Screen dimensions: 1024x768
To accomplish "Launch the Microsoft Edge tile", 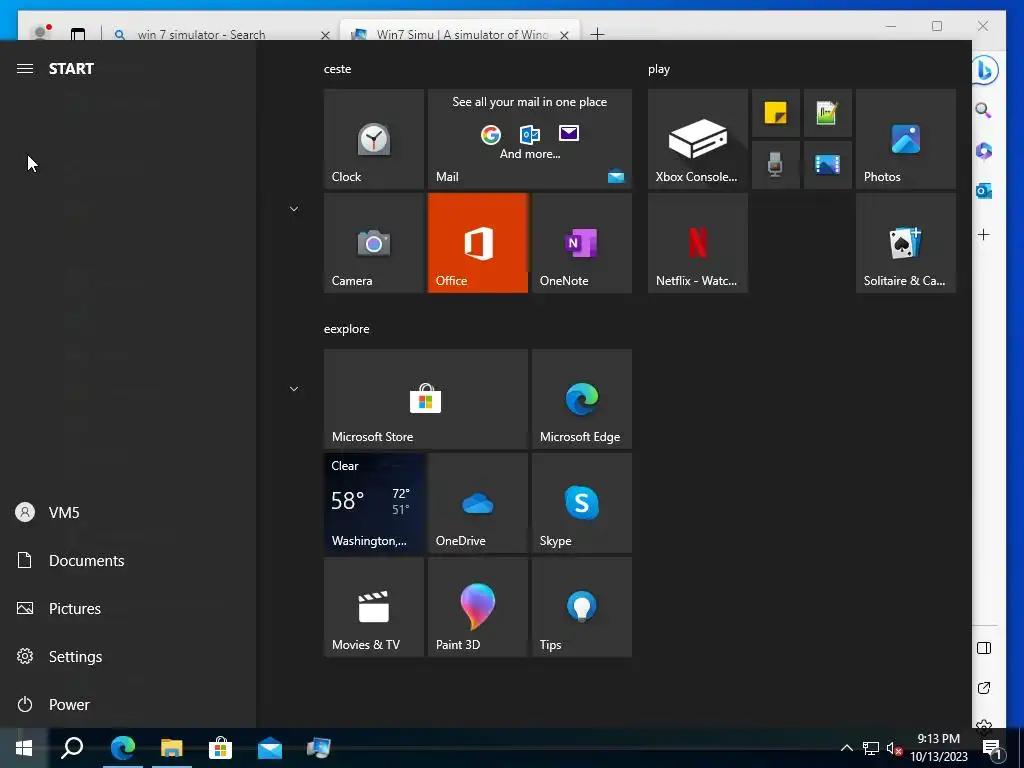I will coord(581,399).
